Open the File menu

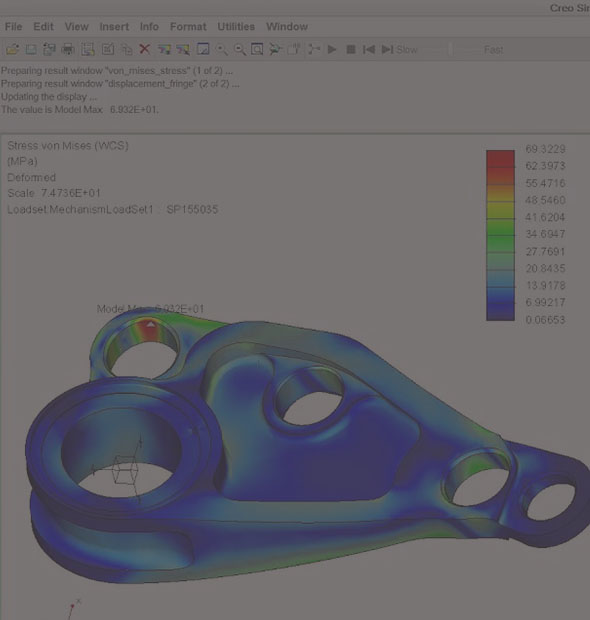[13, 26]
